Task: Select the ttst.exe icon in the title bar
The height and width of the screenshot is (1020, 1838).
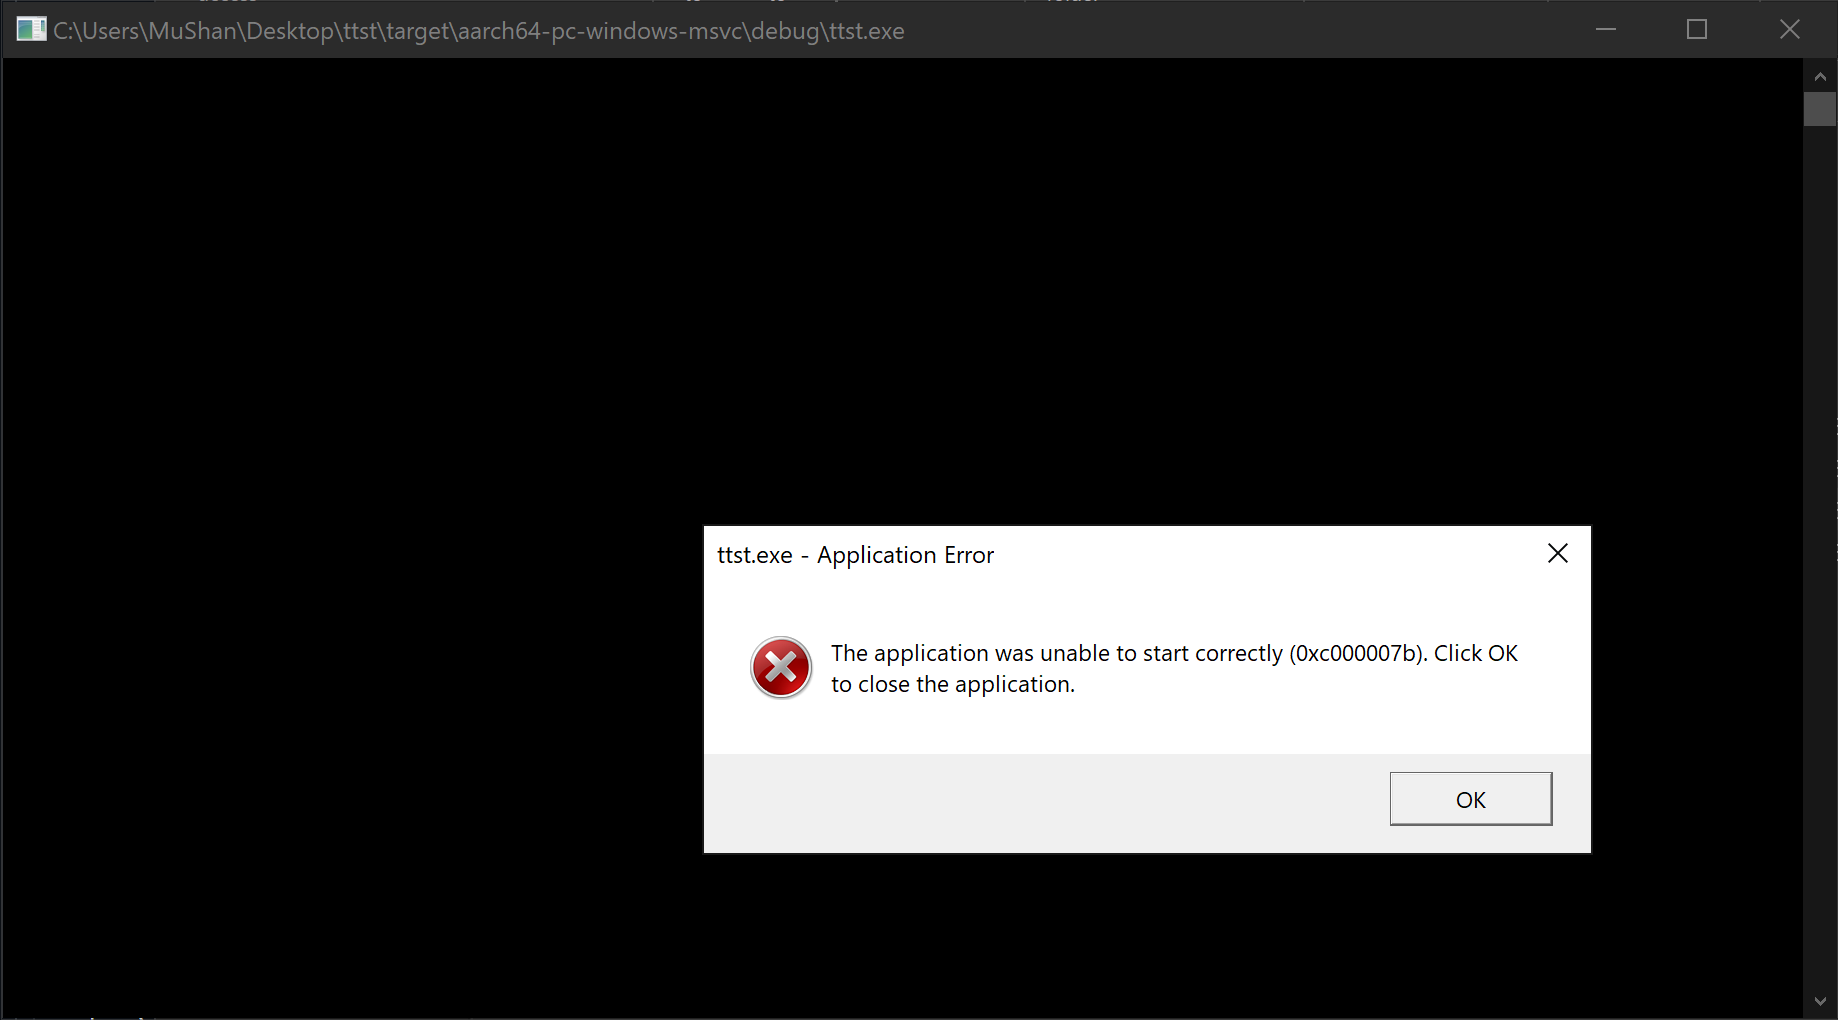Action: point(30,29)
